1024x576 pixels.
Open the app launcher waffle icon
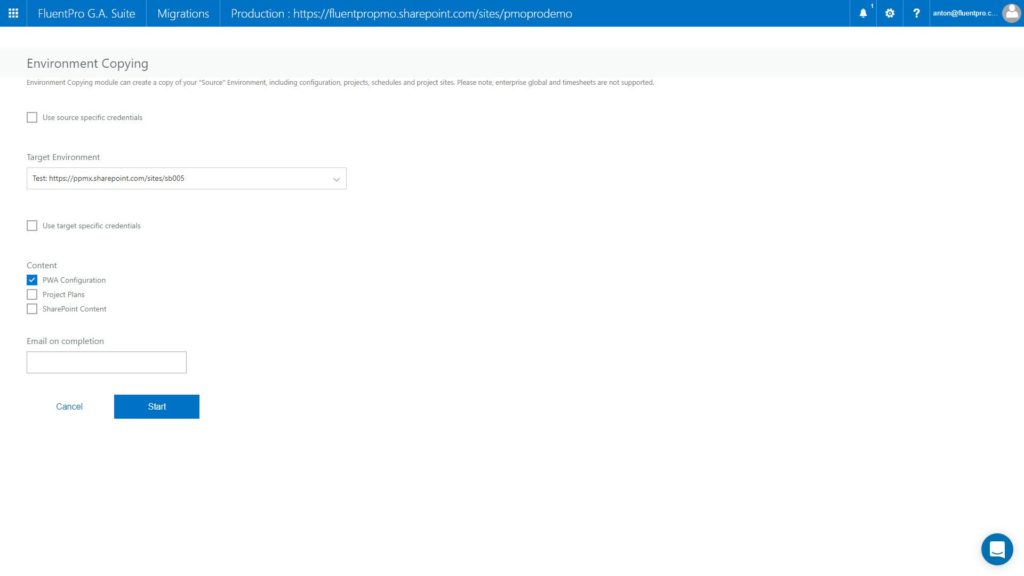pos(12,13)
